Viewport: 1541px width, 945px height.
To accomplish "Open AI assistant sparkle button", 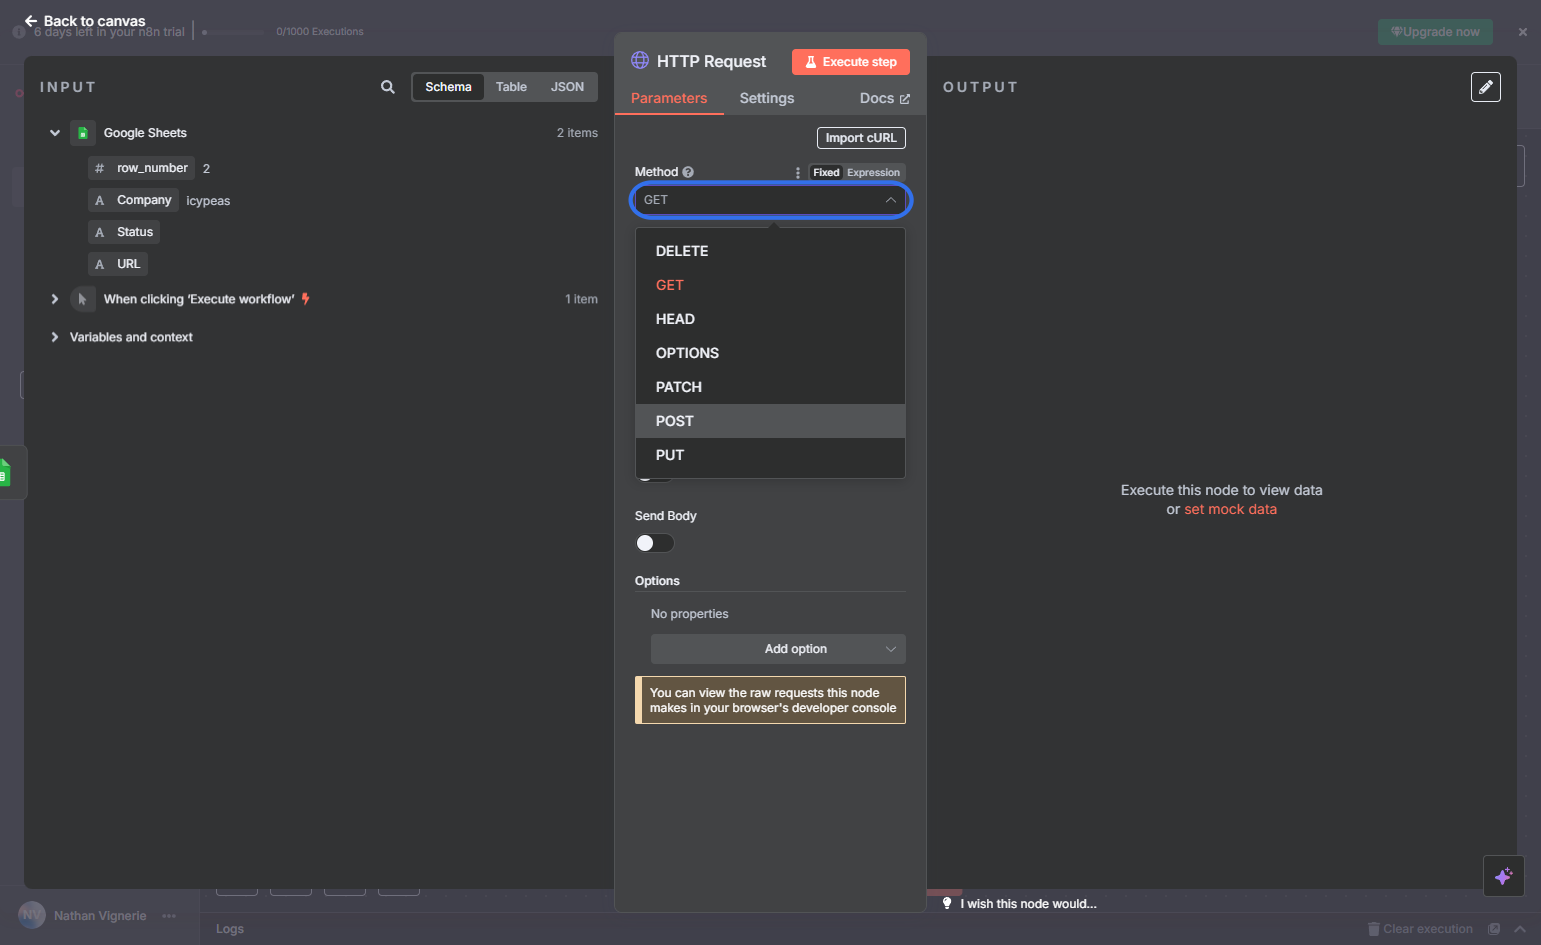I will [1503, 877].
